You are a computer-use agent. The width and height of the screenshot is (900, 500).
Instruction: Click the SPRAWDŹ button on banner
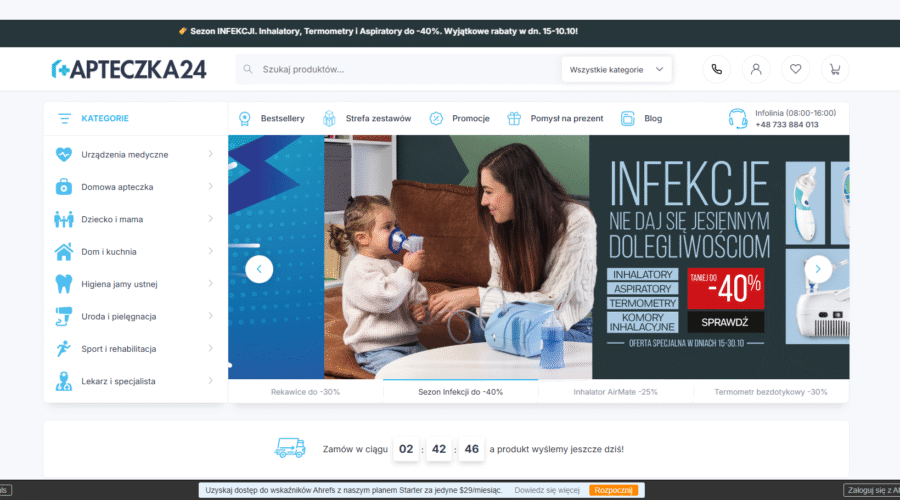(x=725, y=322)
